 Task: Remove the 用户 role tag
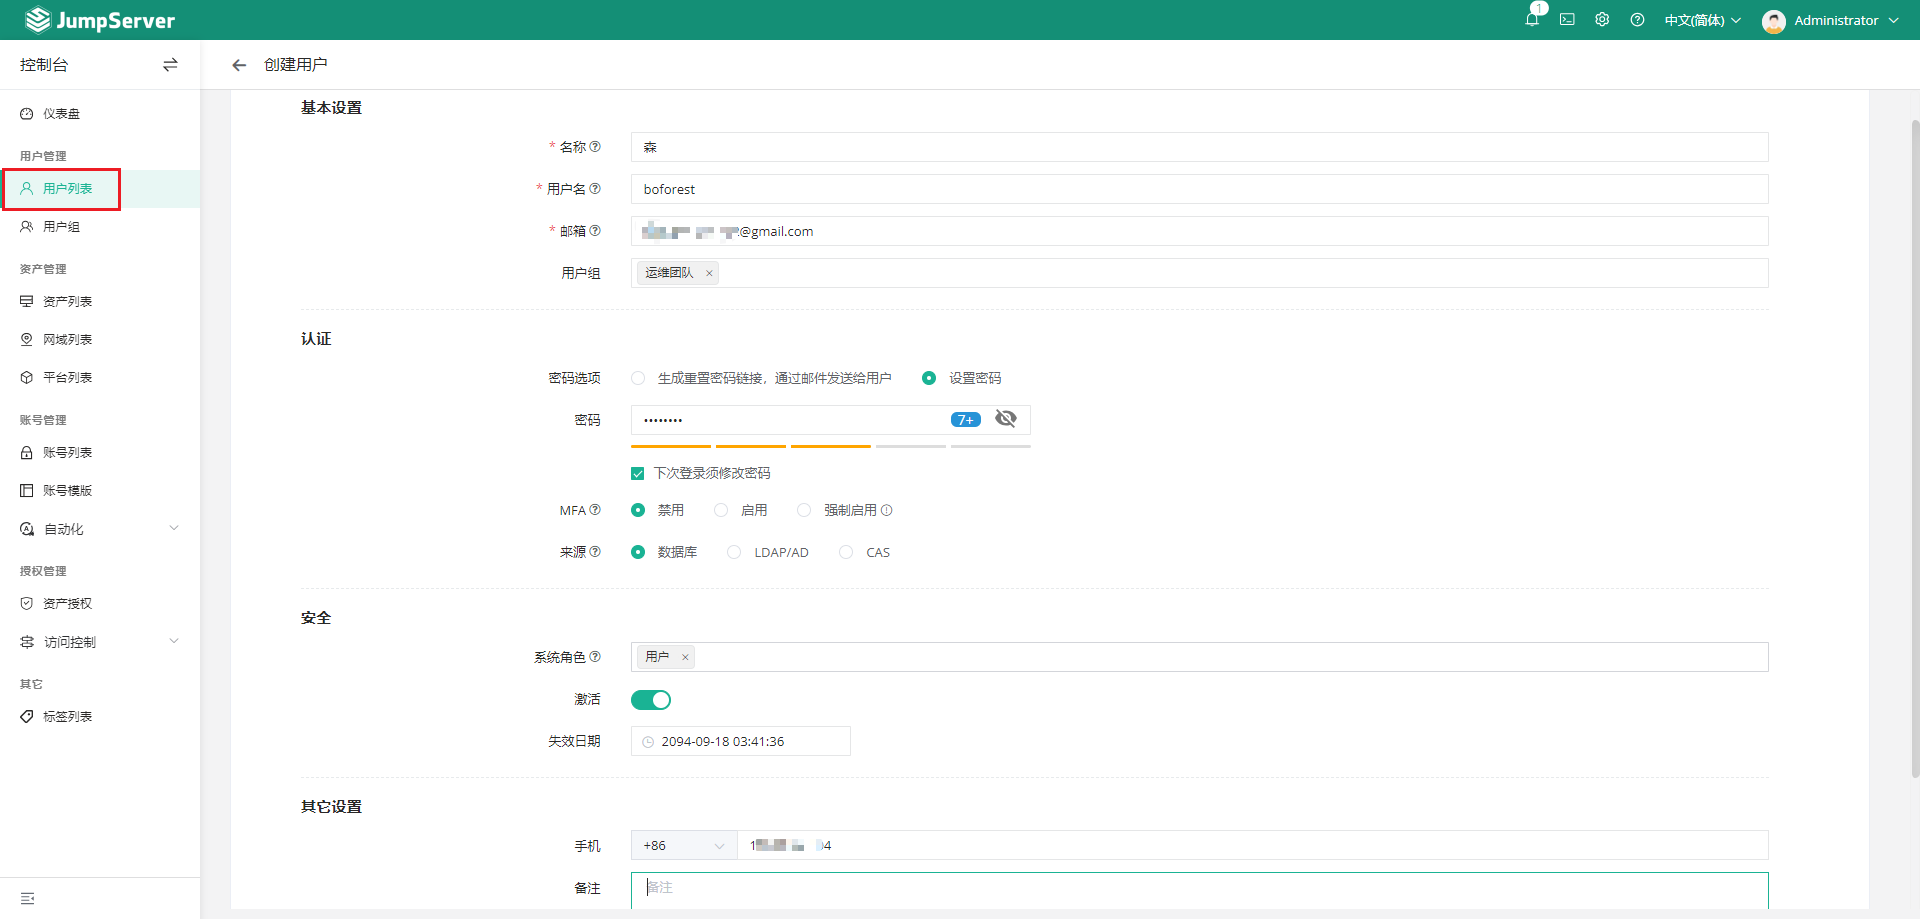(685, 657)
